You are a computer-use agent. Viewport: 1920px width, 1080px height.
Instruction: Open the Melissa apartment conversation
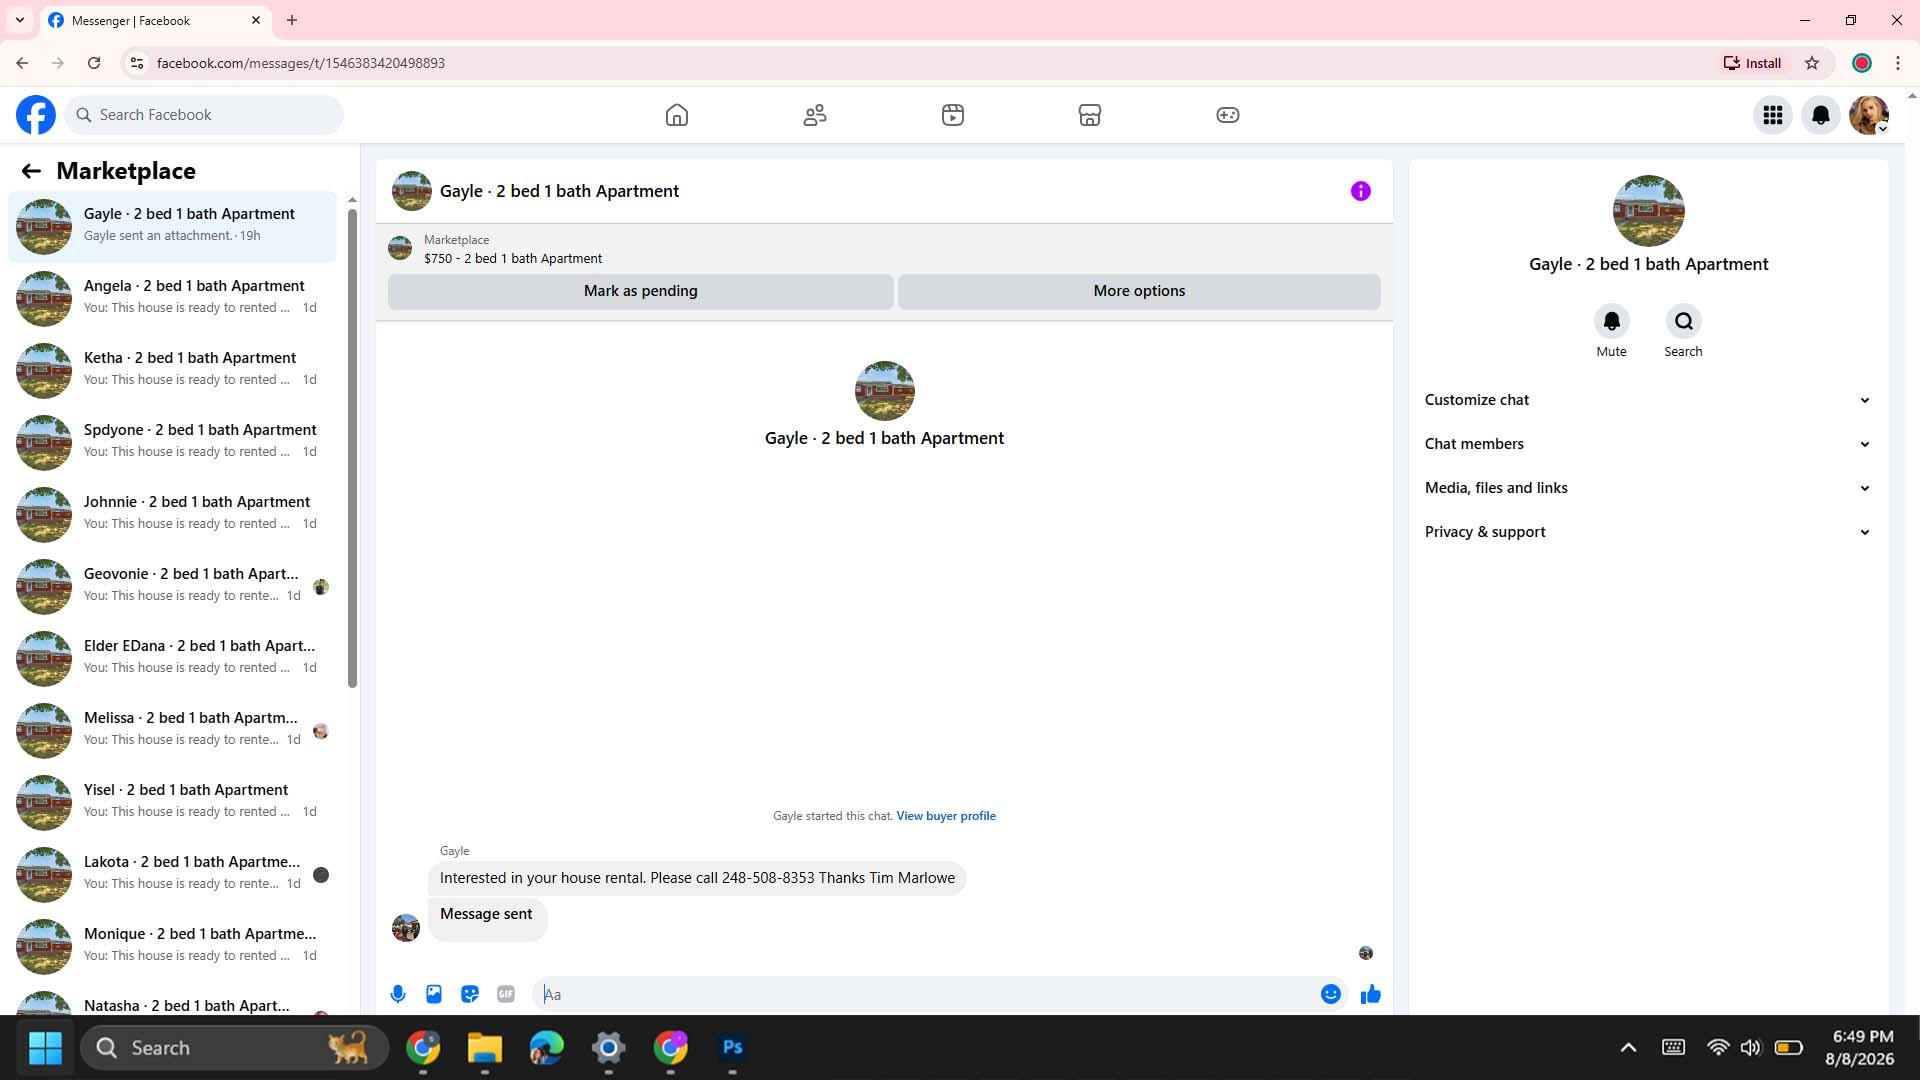pos(173,730)
